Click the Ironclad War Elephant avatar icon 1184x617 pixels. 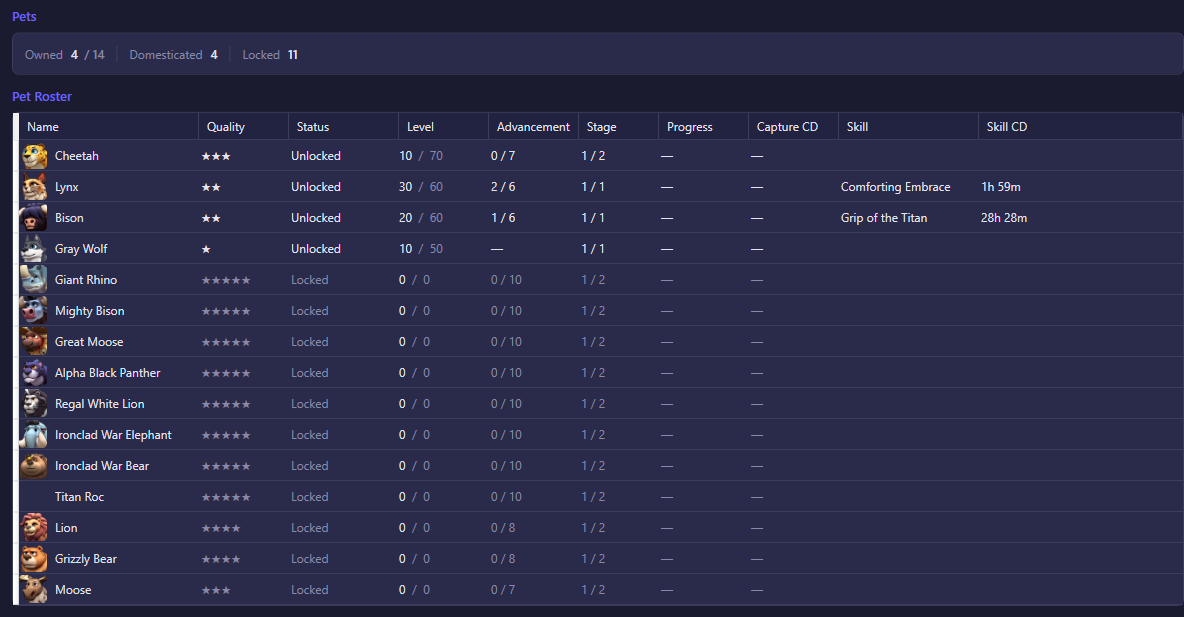click(34, 434)
